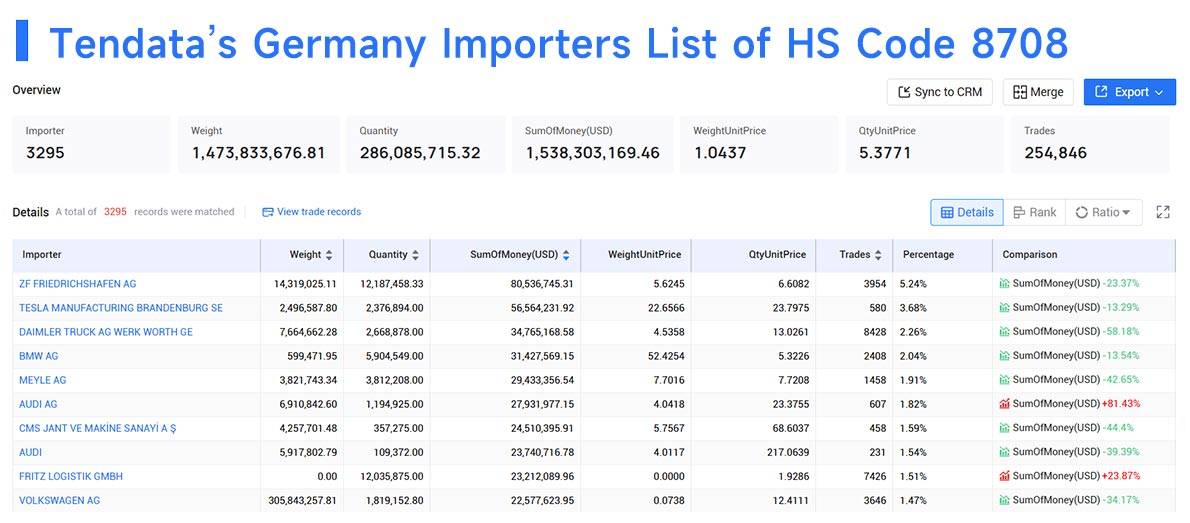Switch to the Rank view tab
1190x523 pixels.
point(1034,213)
